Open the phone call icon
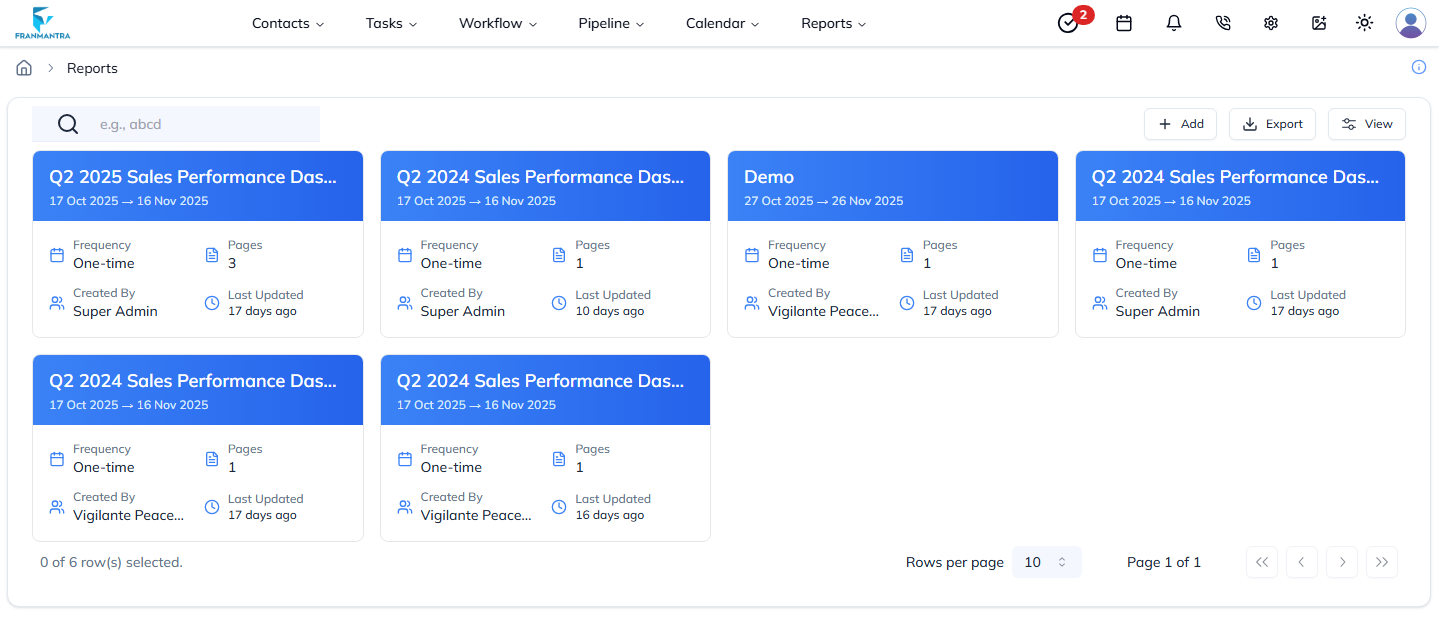This screenshot has height=620, width=1439. [1222, 23]
